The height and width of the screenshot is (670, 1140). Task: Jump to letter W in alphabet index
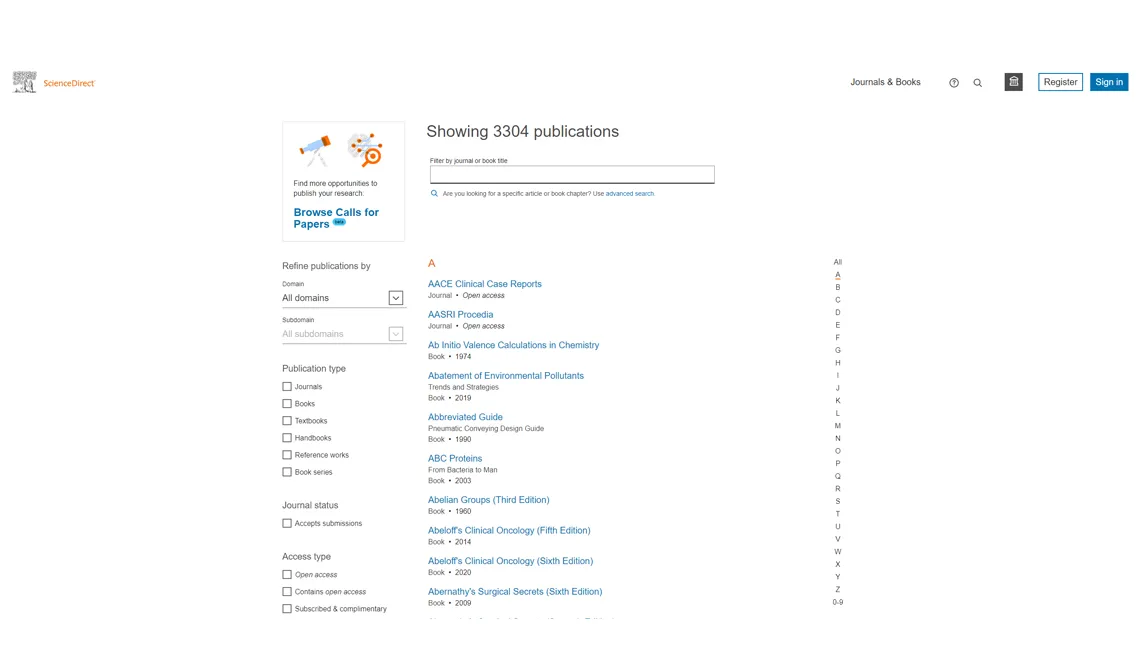tap(838, 552)
